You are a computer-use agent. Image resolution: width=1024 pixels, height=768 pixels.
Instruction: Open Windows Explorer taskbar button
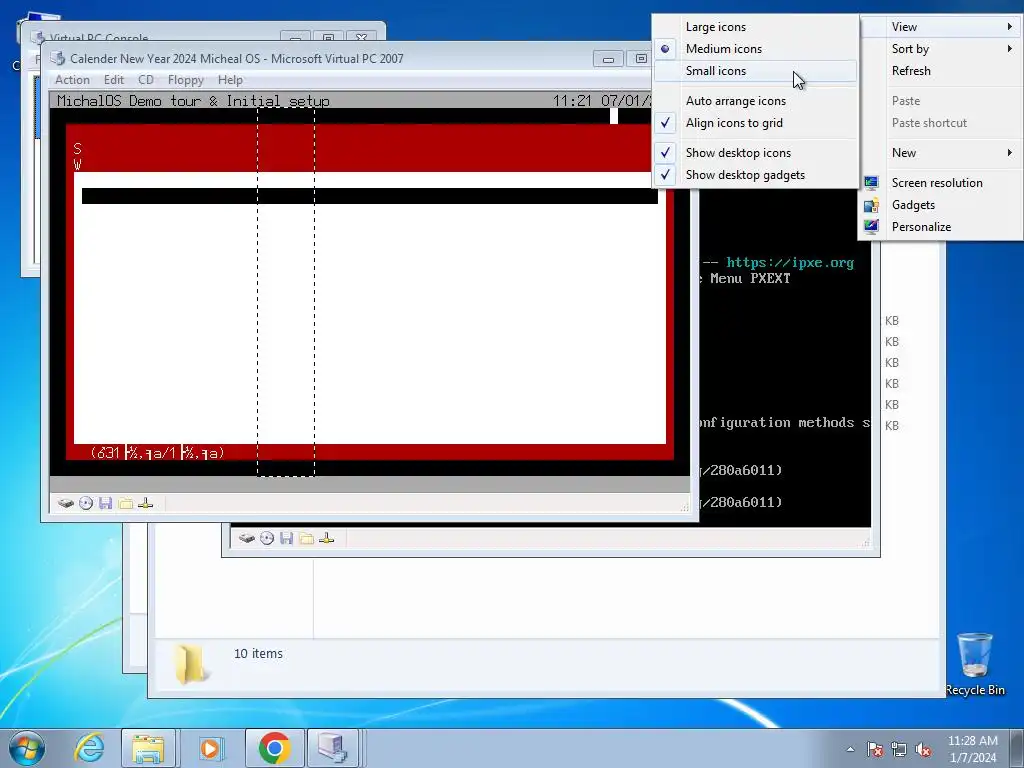pyautogui.click(x=148, y=748)
